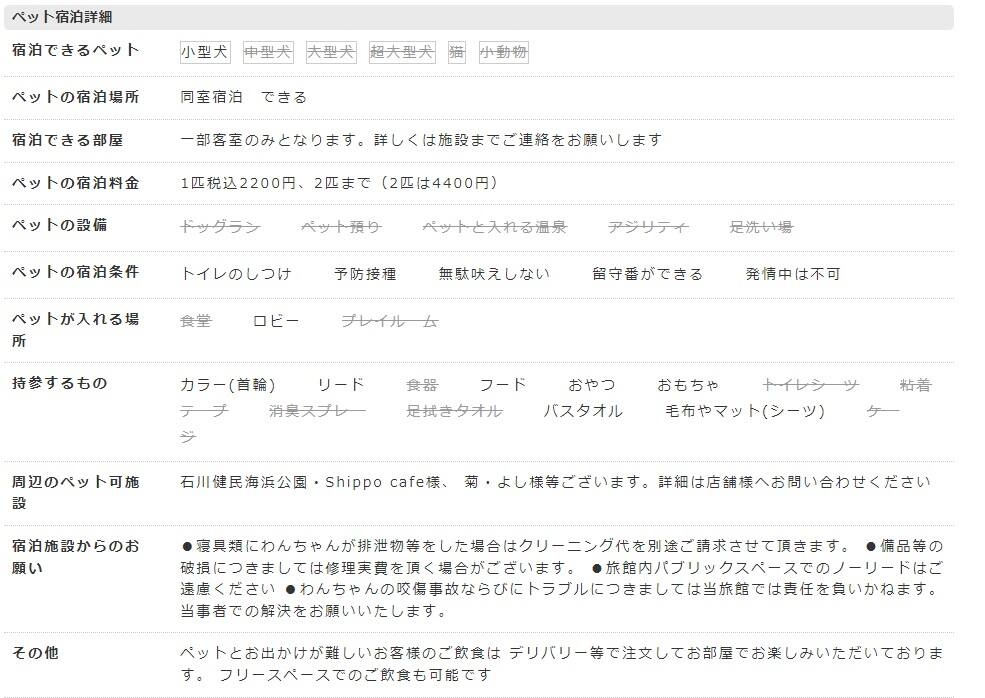Click the リード item
The width and height of the screenshot is (985, 698).
click(x=341, y=384)
